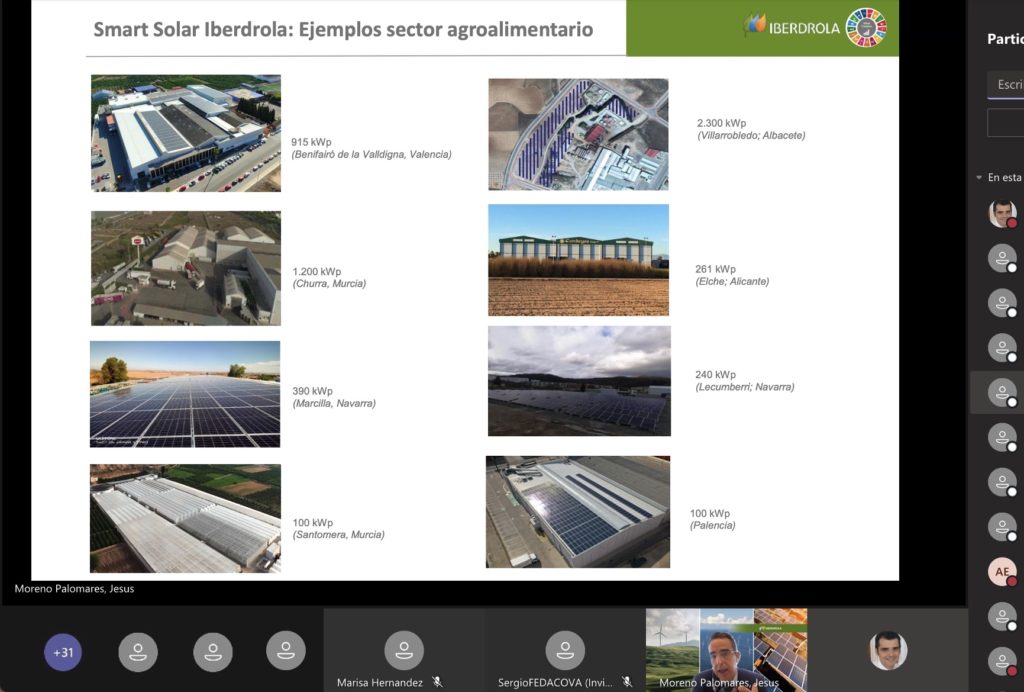
Task: Click the 'Marisa Hernandez' name label
Action: pos(379,682)
